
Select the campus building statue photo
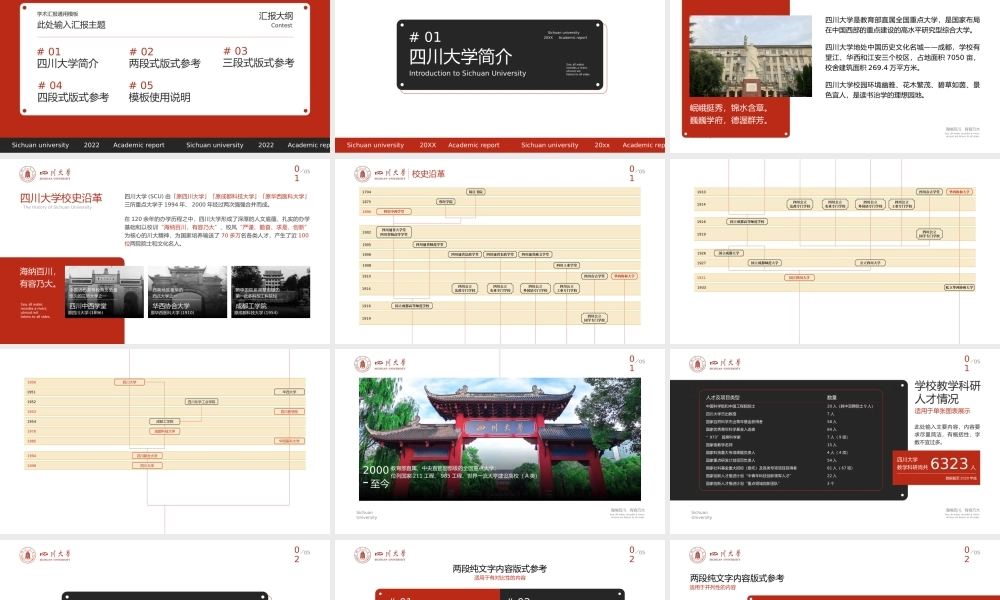751,56
